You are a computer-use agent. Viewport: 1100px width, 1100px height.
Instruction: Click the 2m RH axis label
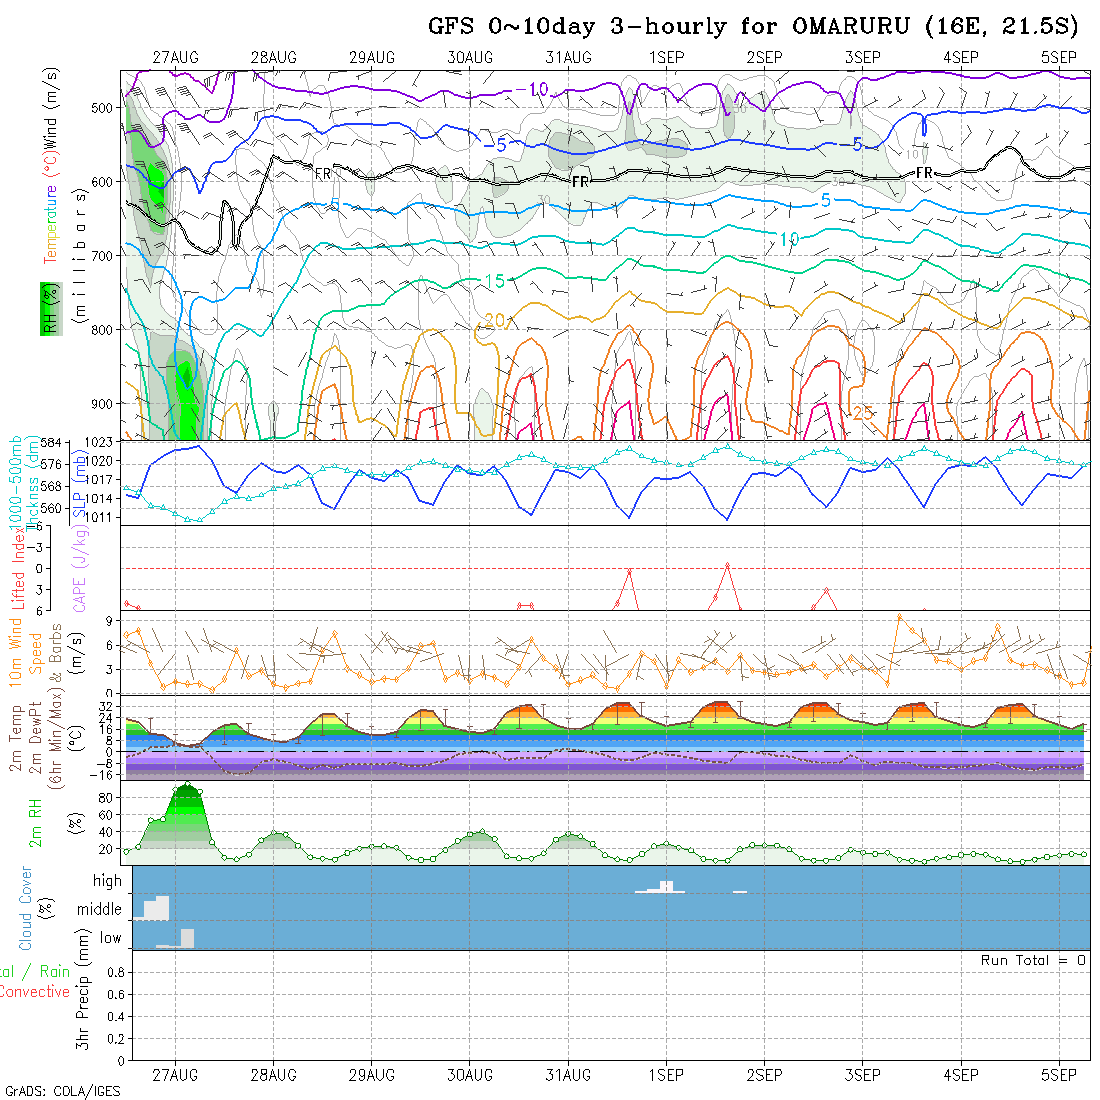pyautogui.click(x=35, y=822)
